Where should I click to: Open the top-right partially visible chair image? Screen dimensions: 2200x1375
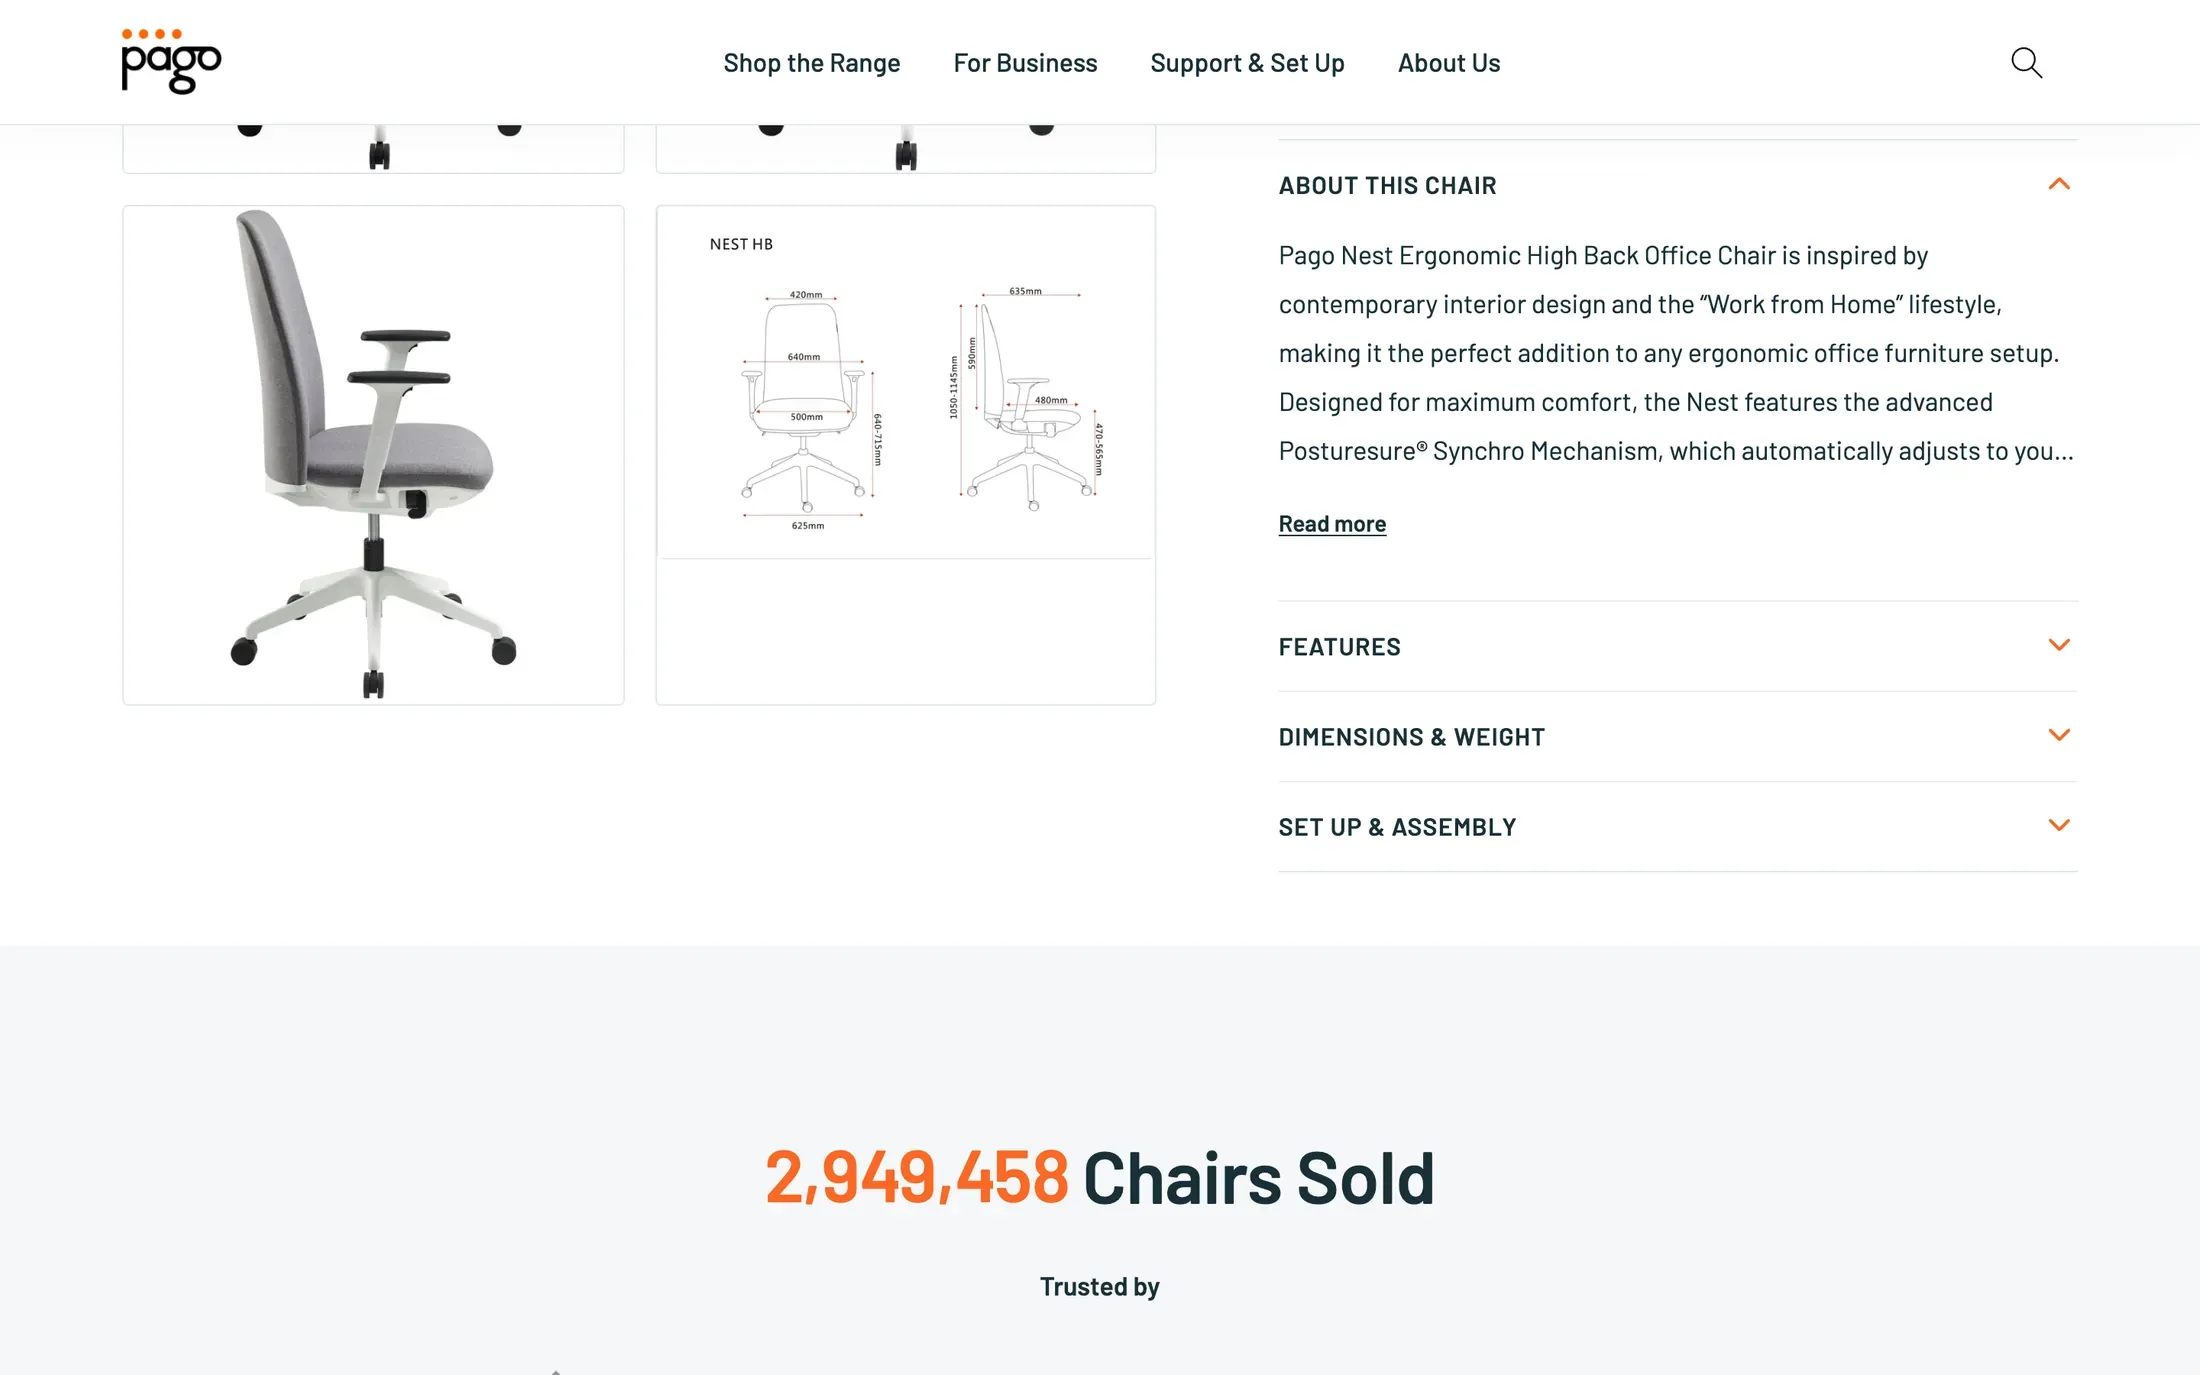[905, 148]
